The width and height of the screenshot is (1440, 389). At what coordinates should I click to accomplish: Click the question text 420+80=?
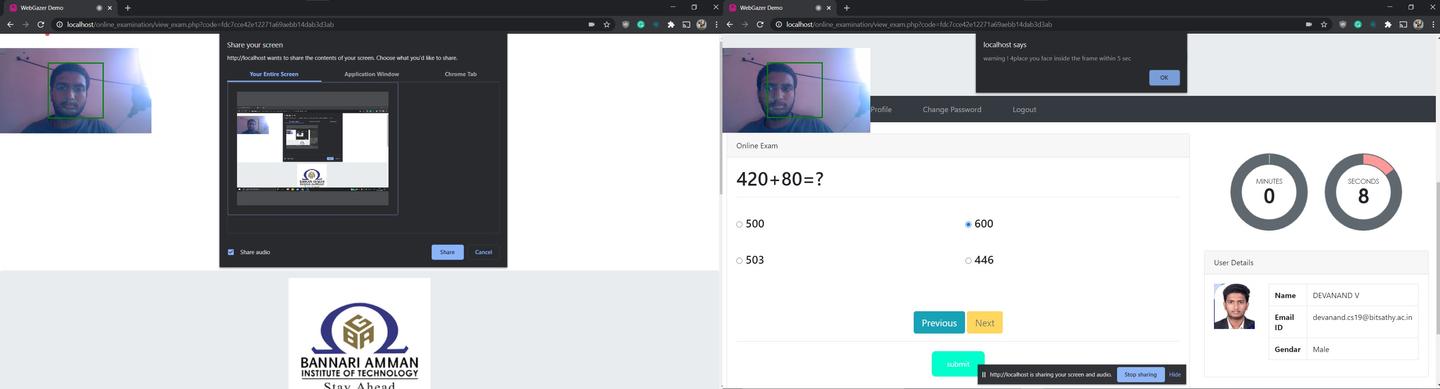tap(780, 179)
